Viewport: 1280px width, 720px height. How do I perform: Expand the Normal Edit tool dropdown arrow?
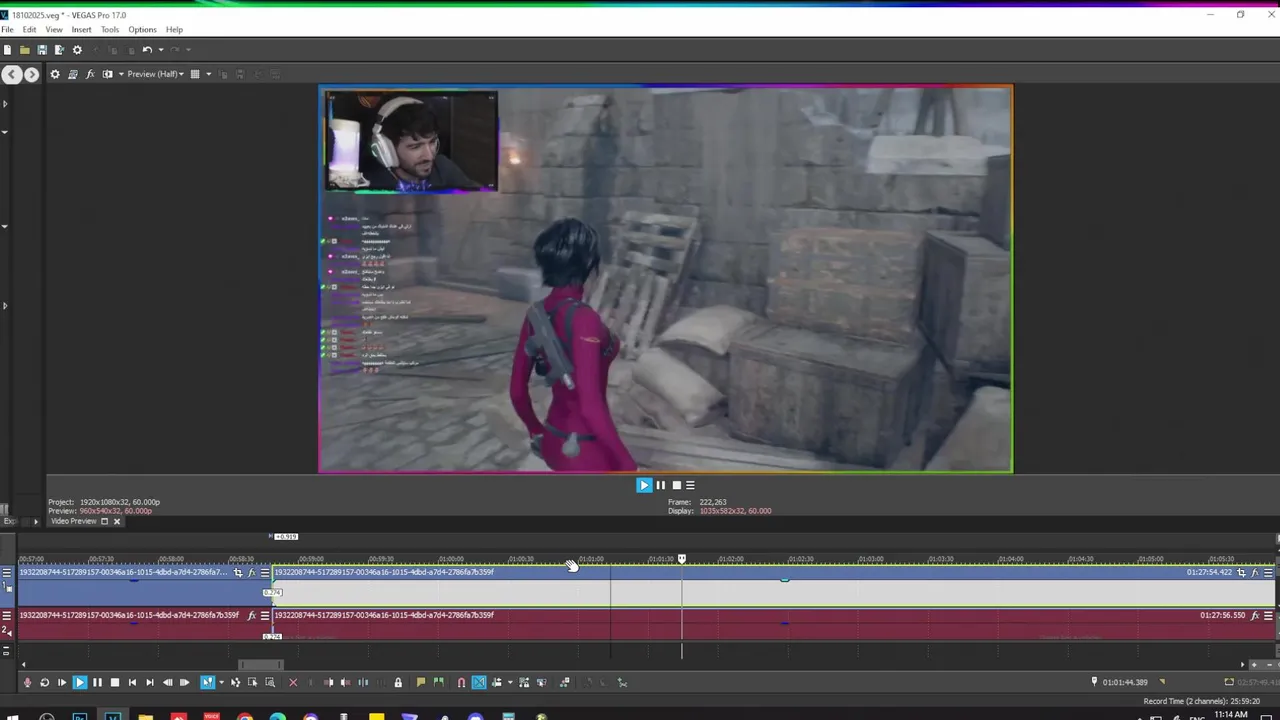coord(220,683)
